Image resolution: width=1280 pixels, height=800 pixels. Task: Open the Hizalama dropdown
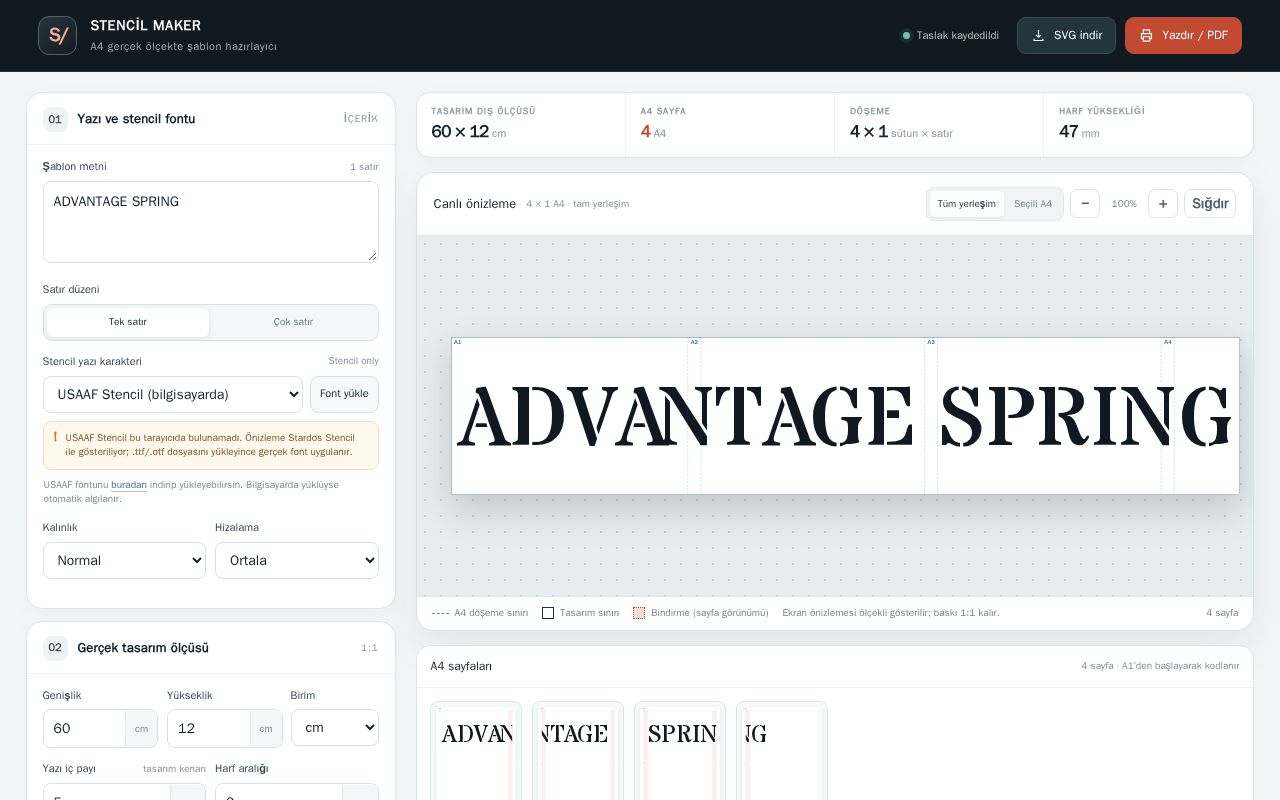(297, 560)
